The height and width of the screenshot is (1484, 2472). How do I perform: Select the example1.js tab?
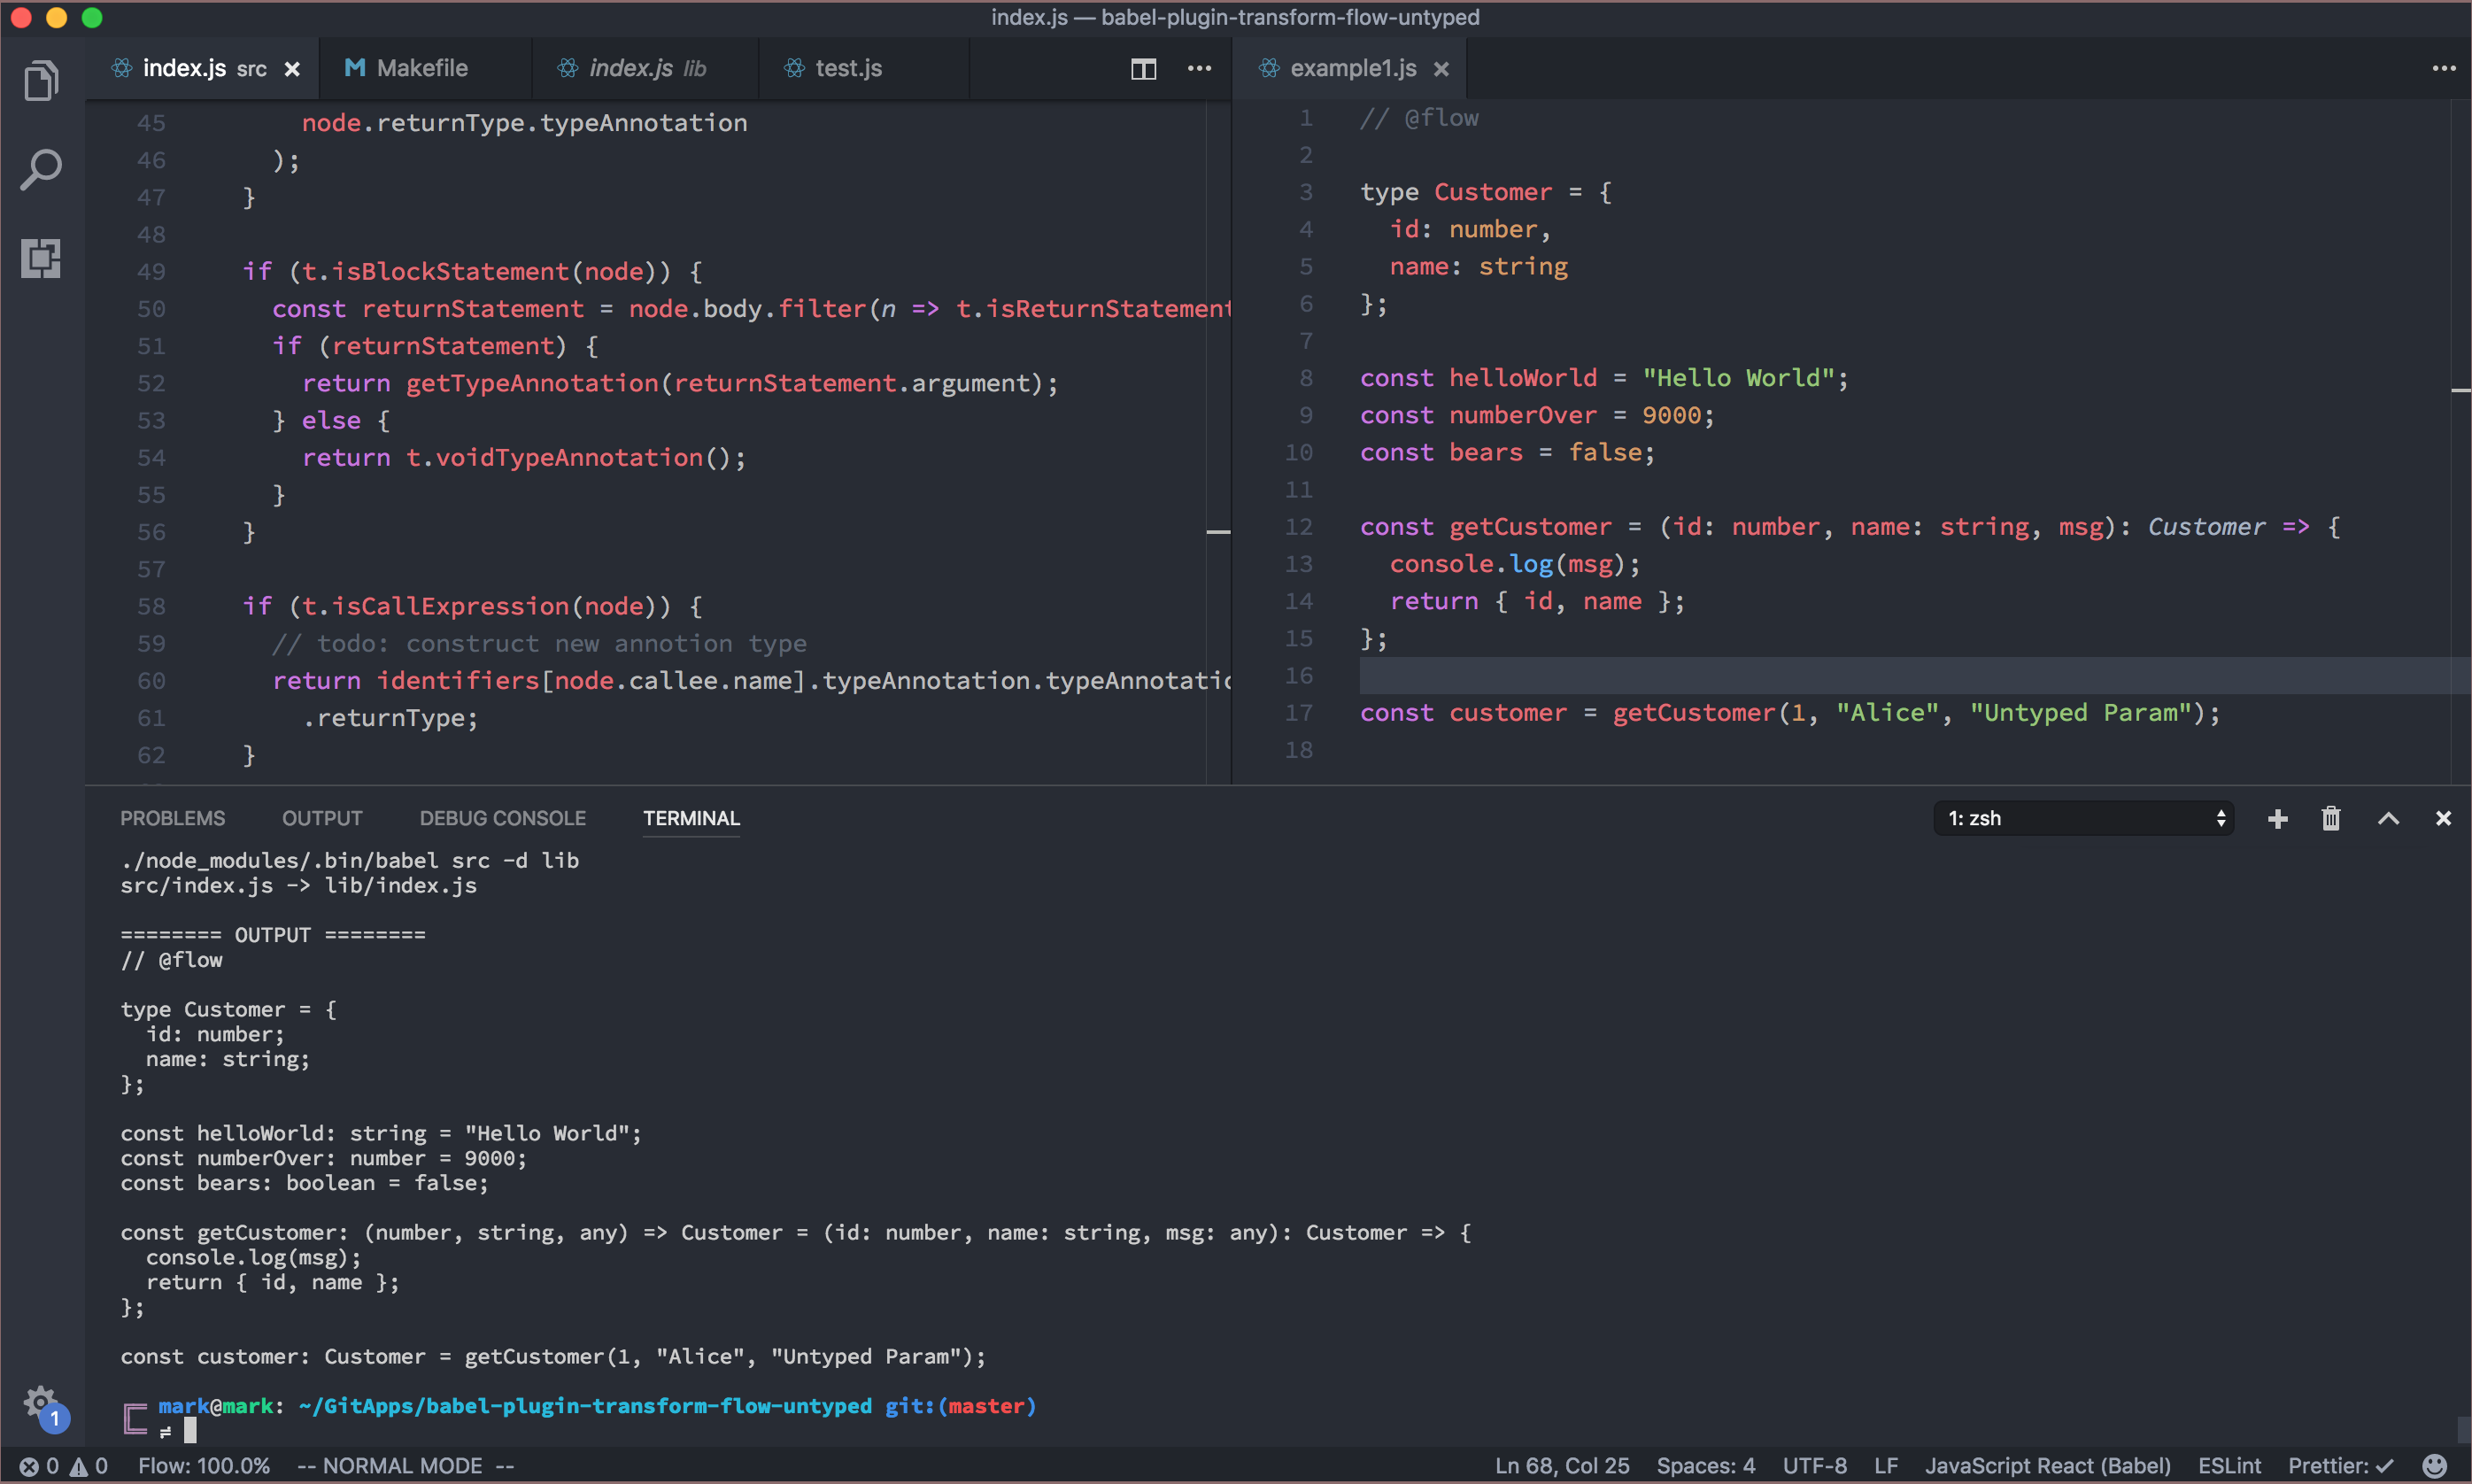coord(1352,69)
